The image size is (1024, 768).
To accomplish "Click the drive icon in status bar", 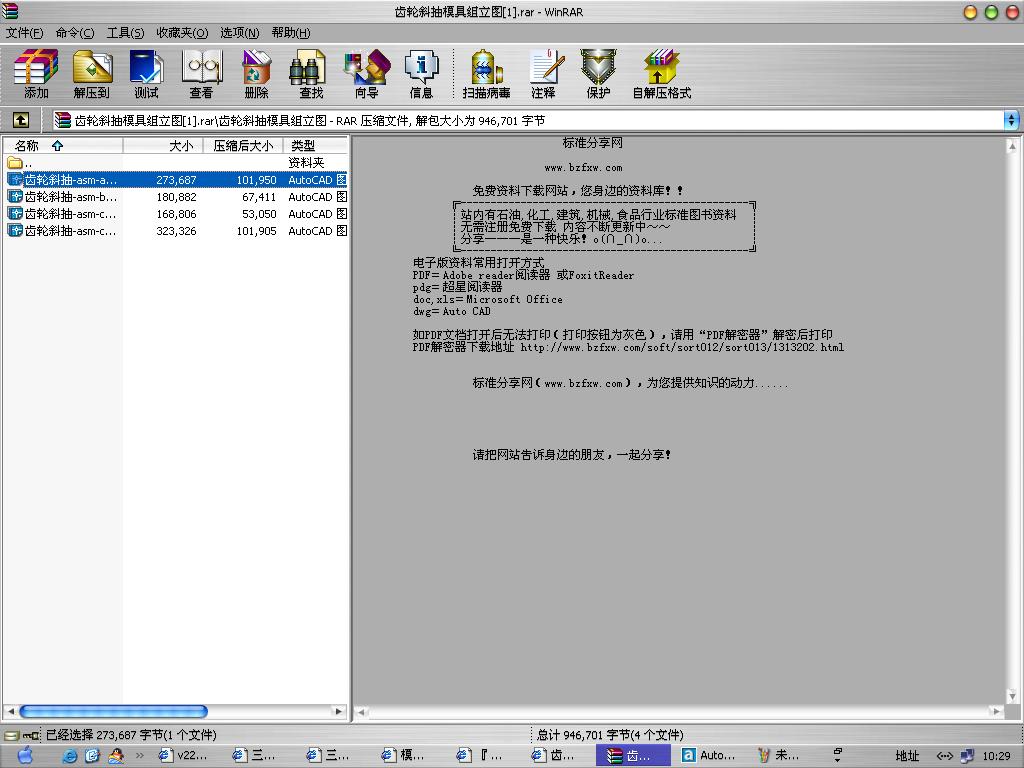I will click(11, 735).
